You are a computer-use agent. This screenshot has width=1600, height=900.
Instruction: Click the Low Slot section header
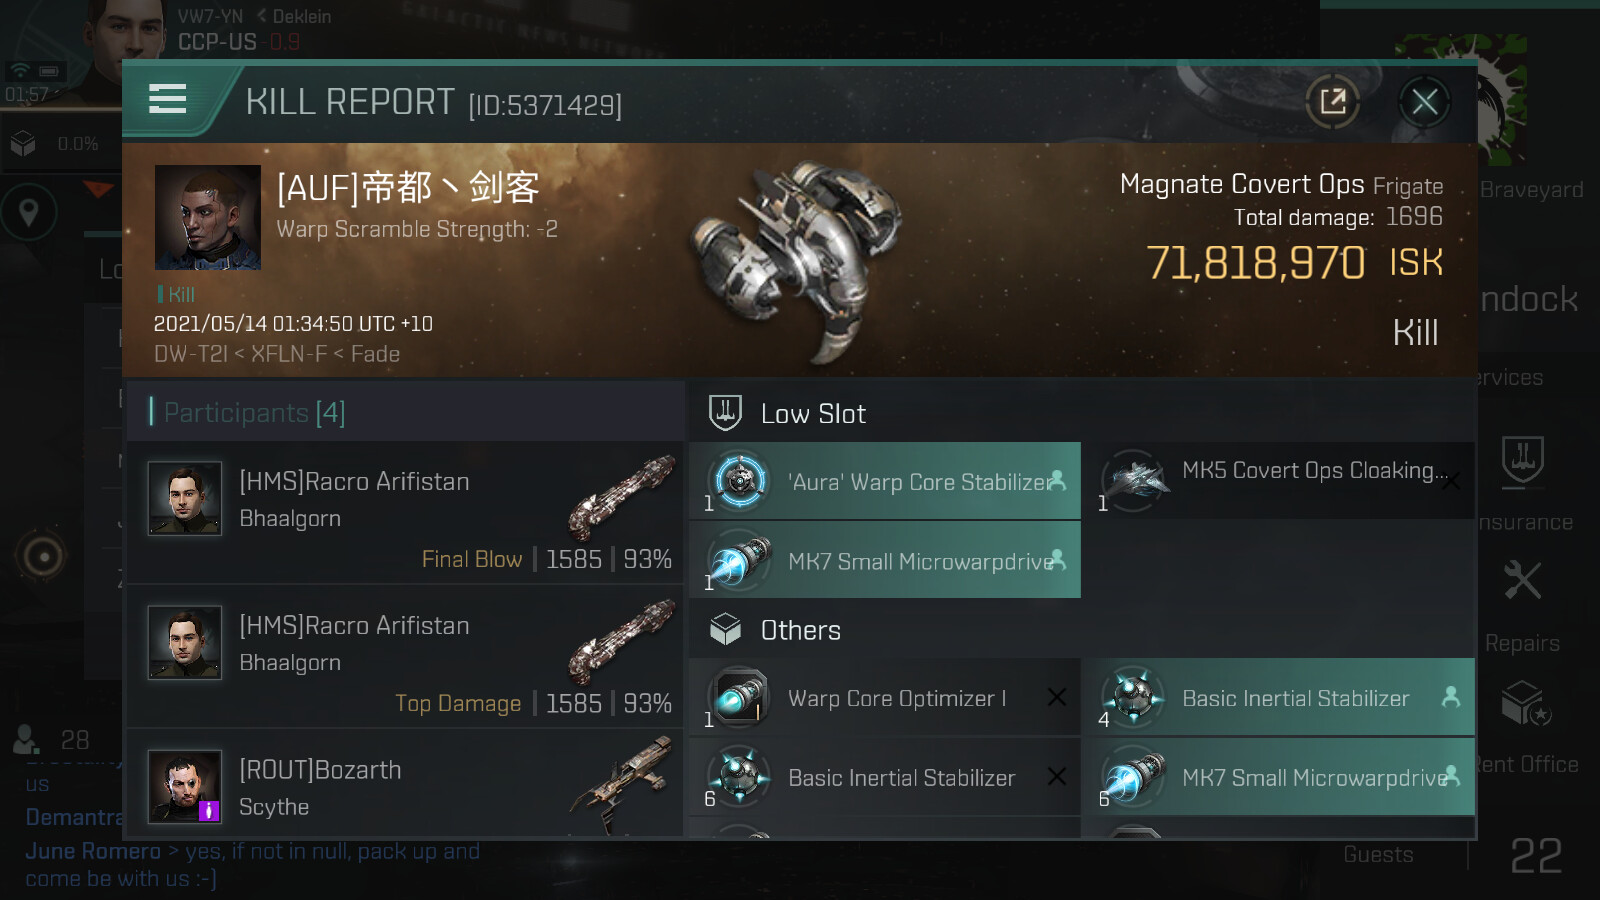(812, 413)
